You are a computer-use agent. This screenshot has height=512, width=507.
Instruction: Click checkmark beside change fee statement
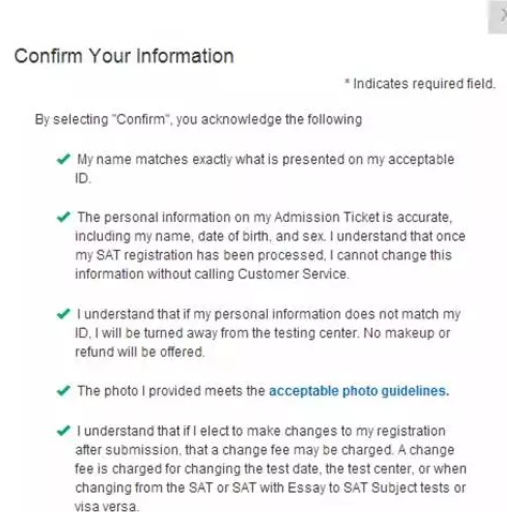point(63,431)
